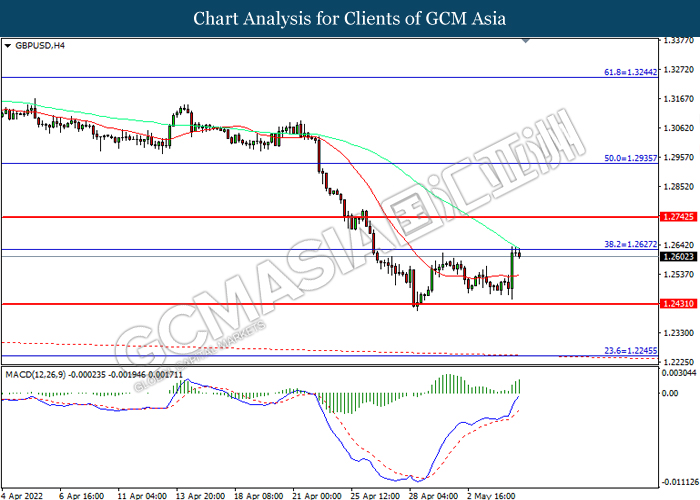
Task: Click the 21 Apr 00:00 time axis label
Action: pos(317,496)
